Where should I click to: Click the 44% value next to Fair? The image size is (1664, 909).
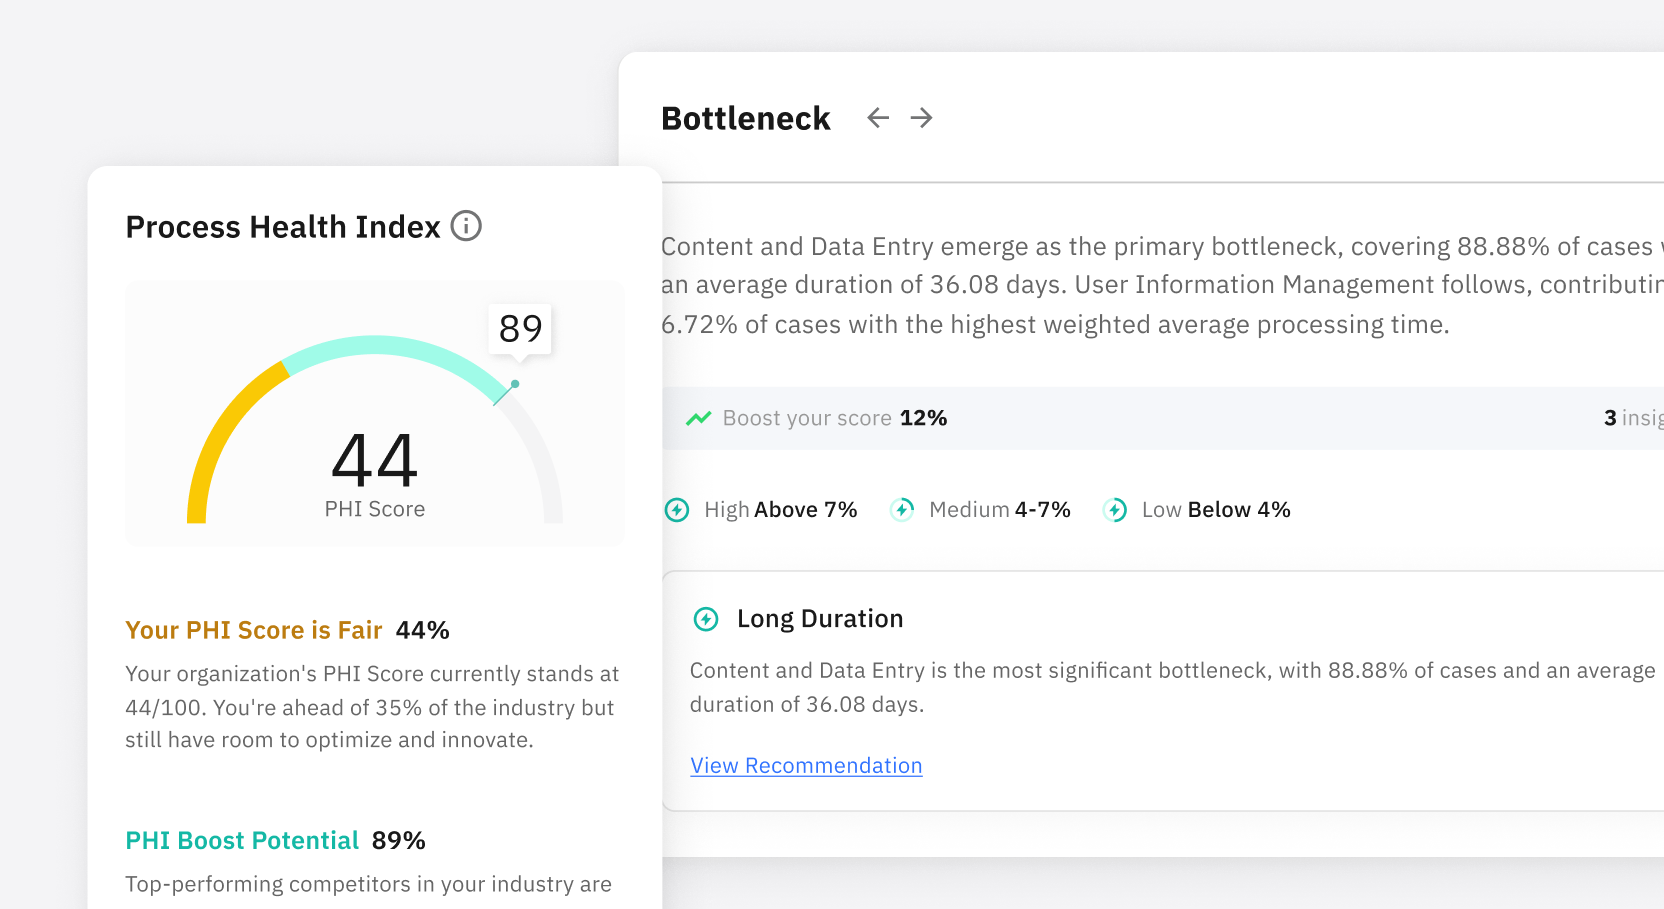coord(423,630)
